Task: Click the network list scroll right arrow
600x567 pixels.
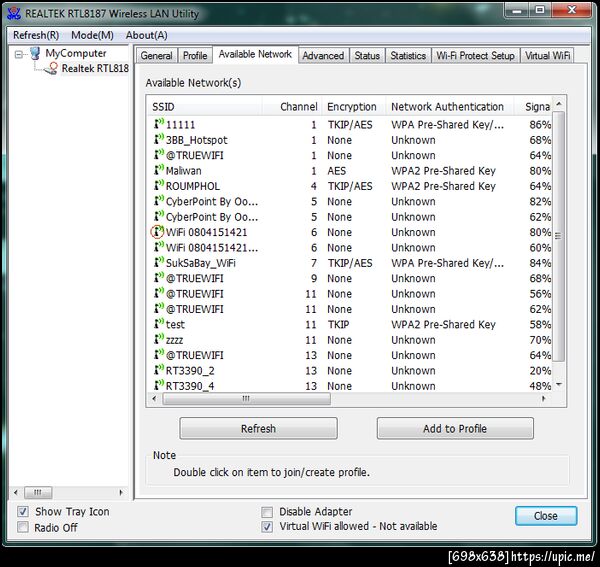Action: tap(543, 399)
